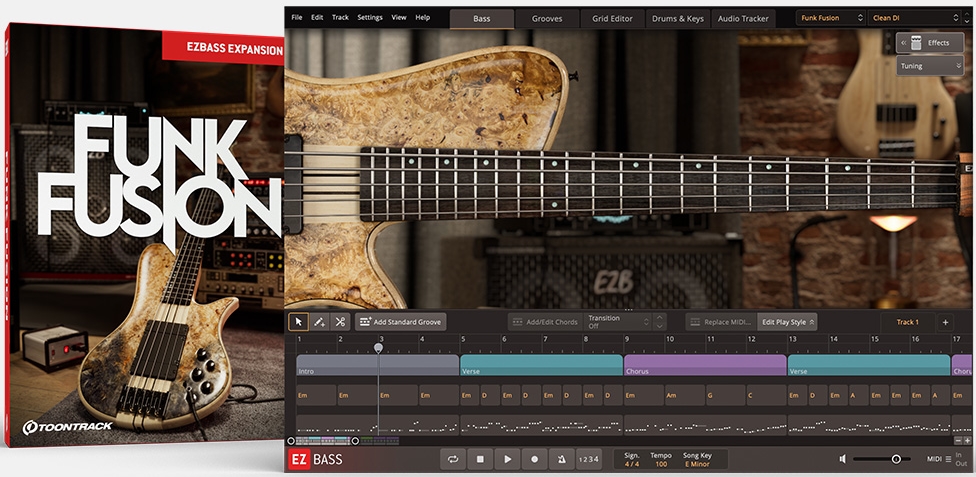Viewport: 976px width, 477px height.
Task: Click Add/Edit Chords button
Action: click(545, 322)
